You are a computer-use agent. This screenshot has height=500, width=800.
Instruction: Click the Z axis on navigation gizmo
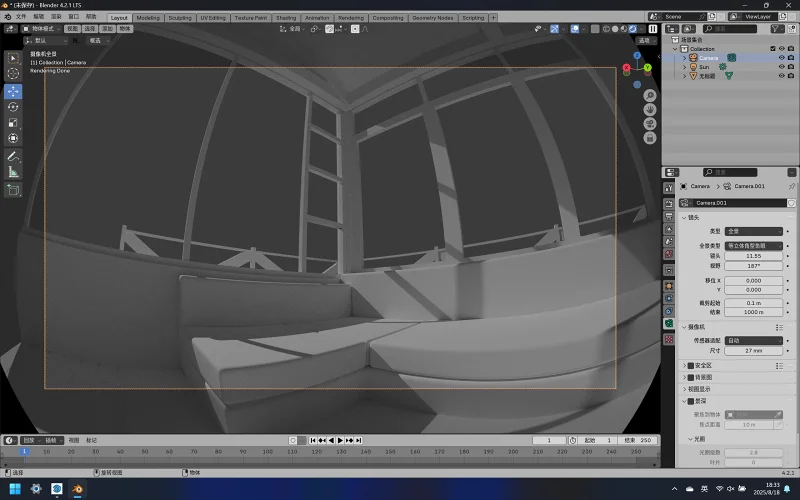(637, 55)
